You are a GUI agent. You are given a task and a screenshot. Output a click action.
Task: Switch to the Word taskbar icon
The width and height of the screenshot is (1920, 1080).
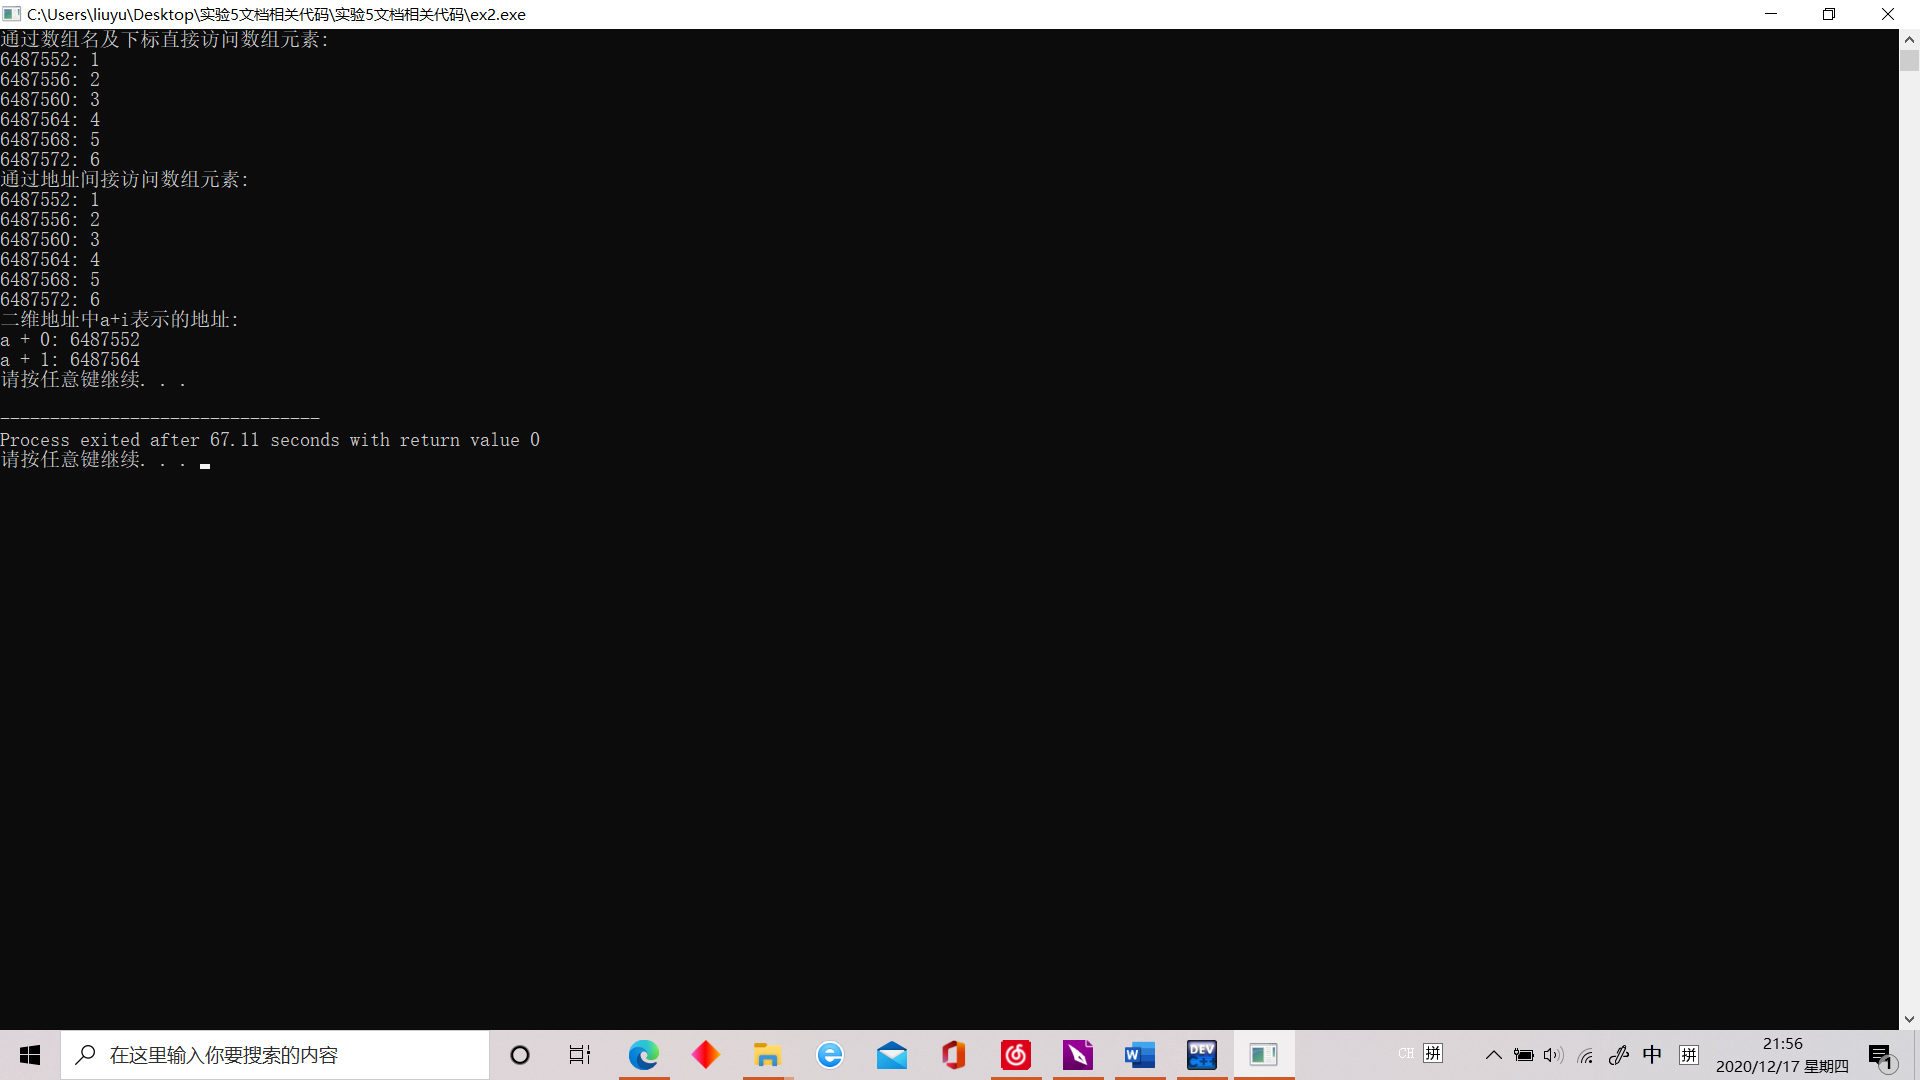point(1140,1055)
